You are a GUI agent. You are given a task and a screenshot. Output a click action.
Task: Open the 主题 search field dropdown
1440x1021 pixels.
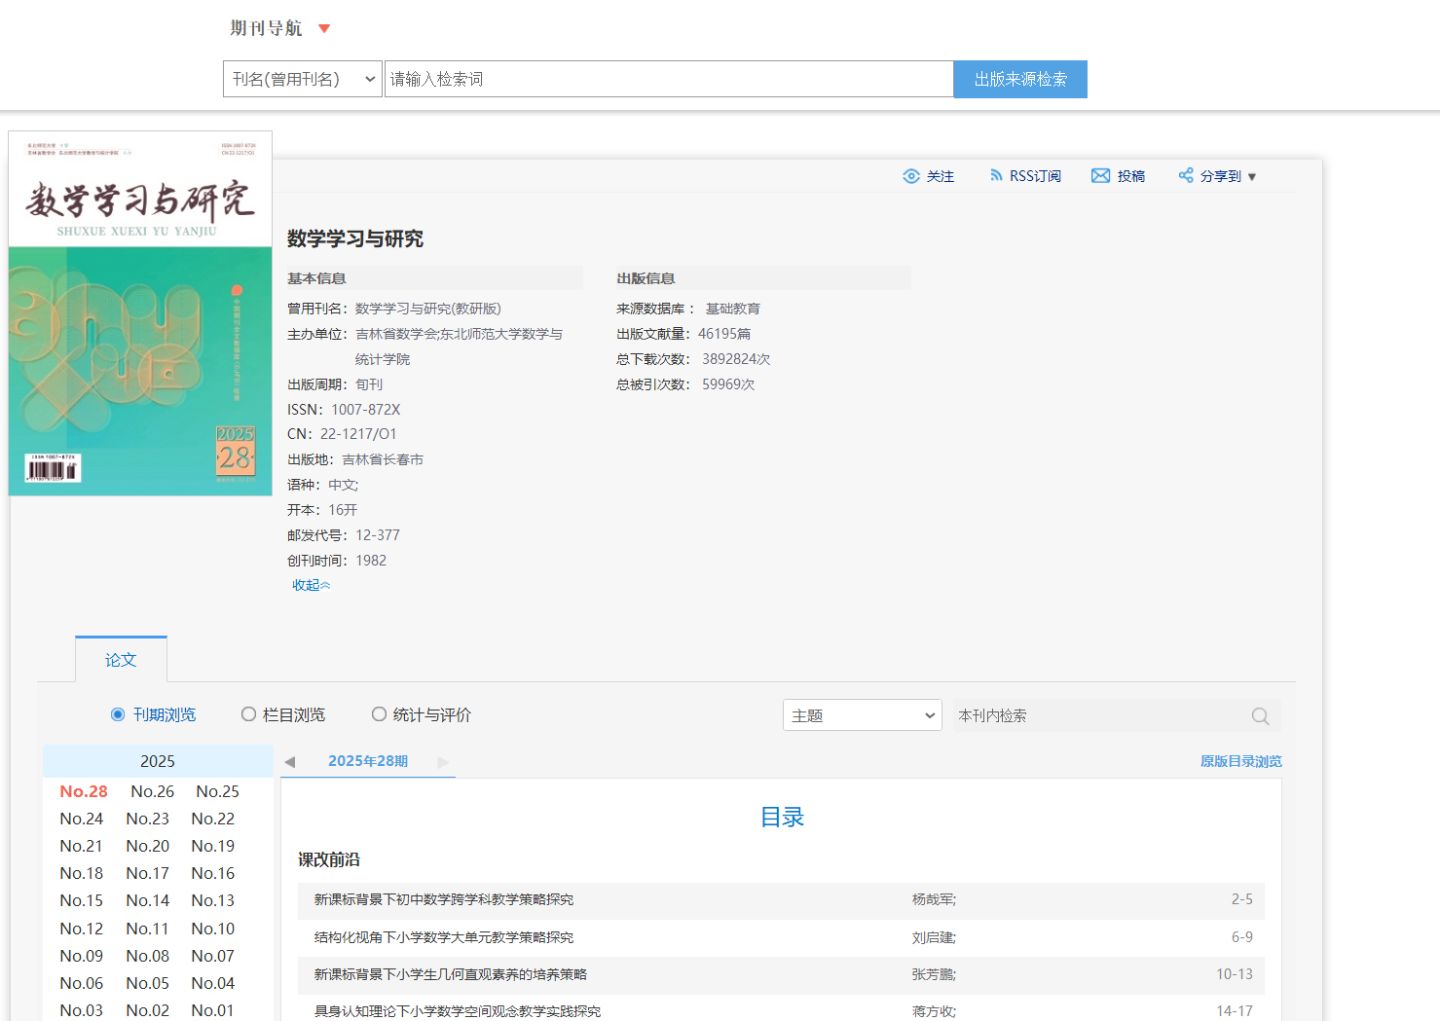[x=862, y=716]
